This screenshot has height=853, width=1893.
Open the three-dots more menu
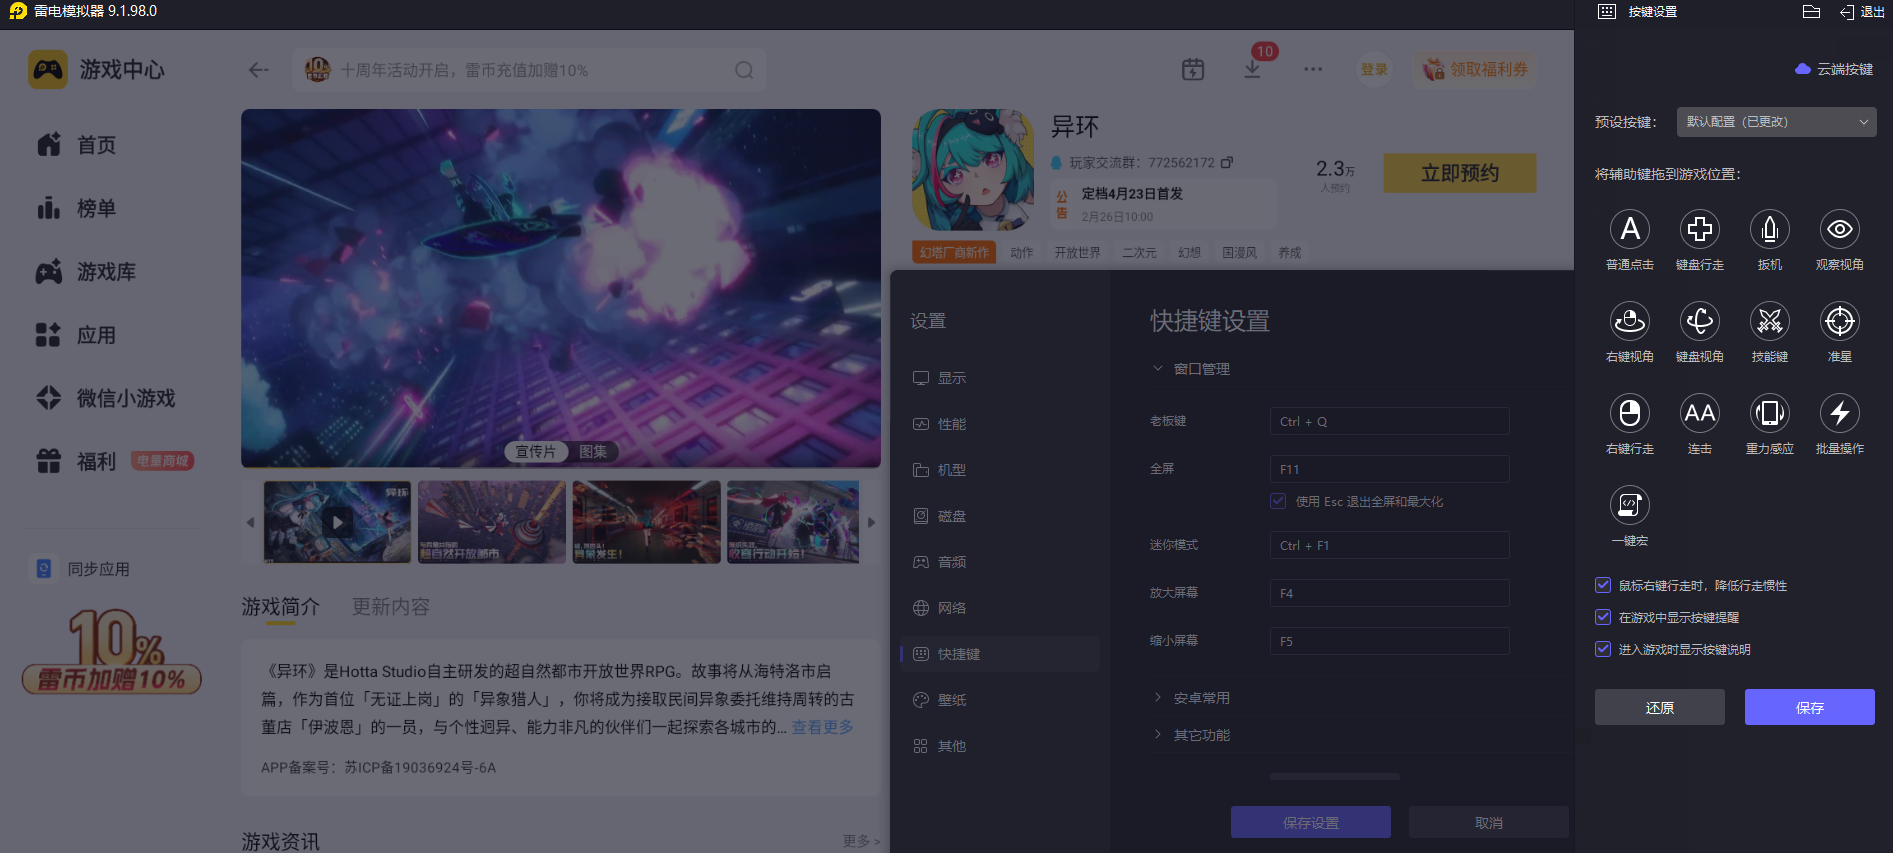(x=1313, y=69)
